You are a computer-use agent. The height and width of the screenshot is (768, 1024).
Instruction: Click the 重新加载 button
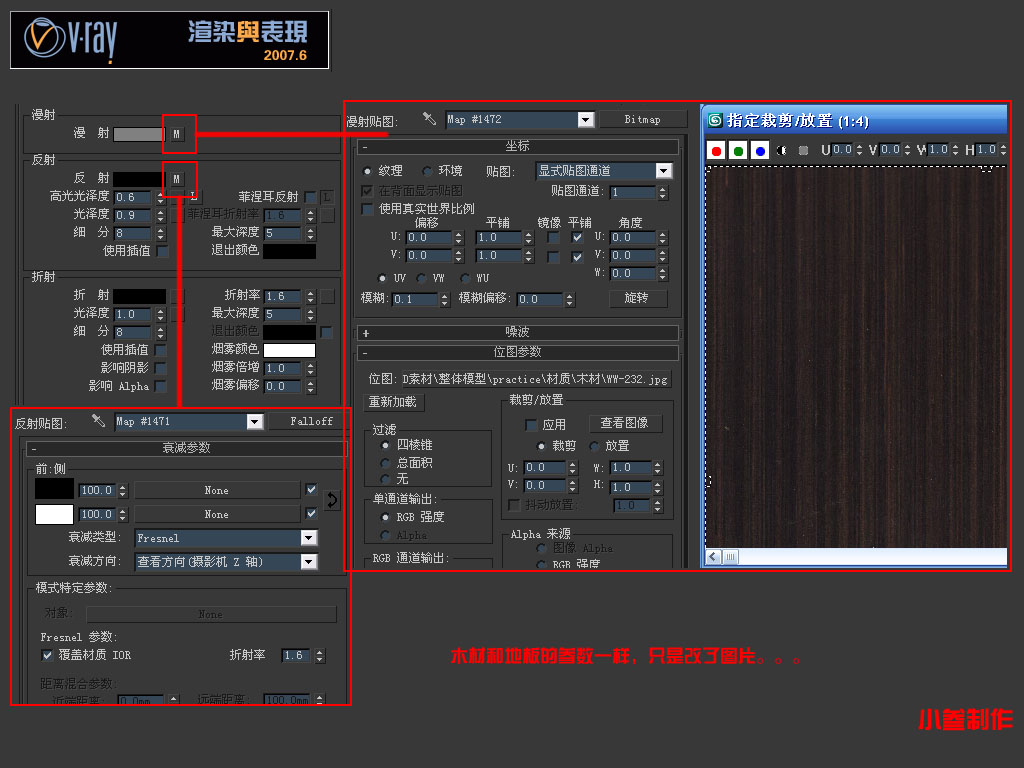pos(394,402)
